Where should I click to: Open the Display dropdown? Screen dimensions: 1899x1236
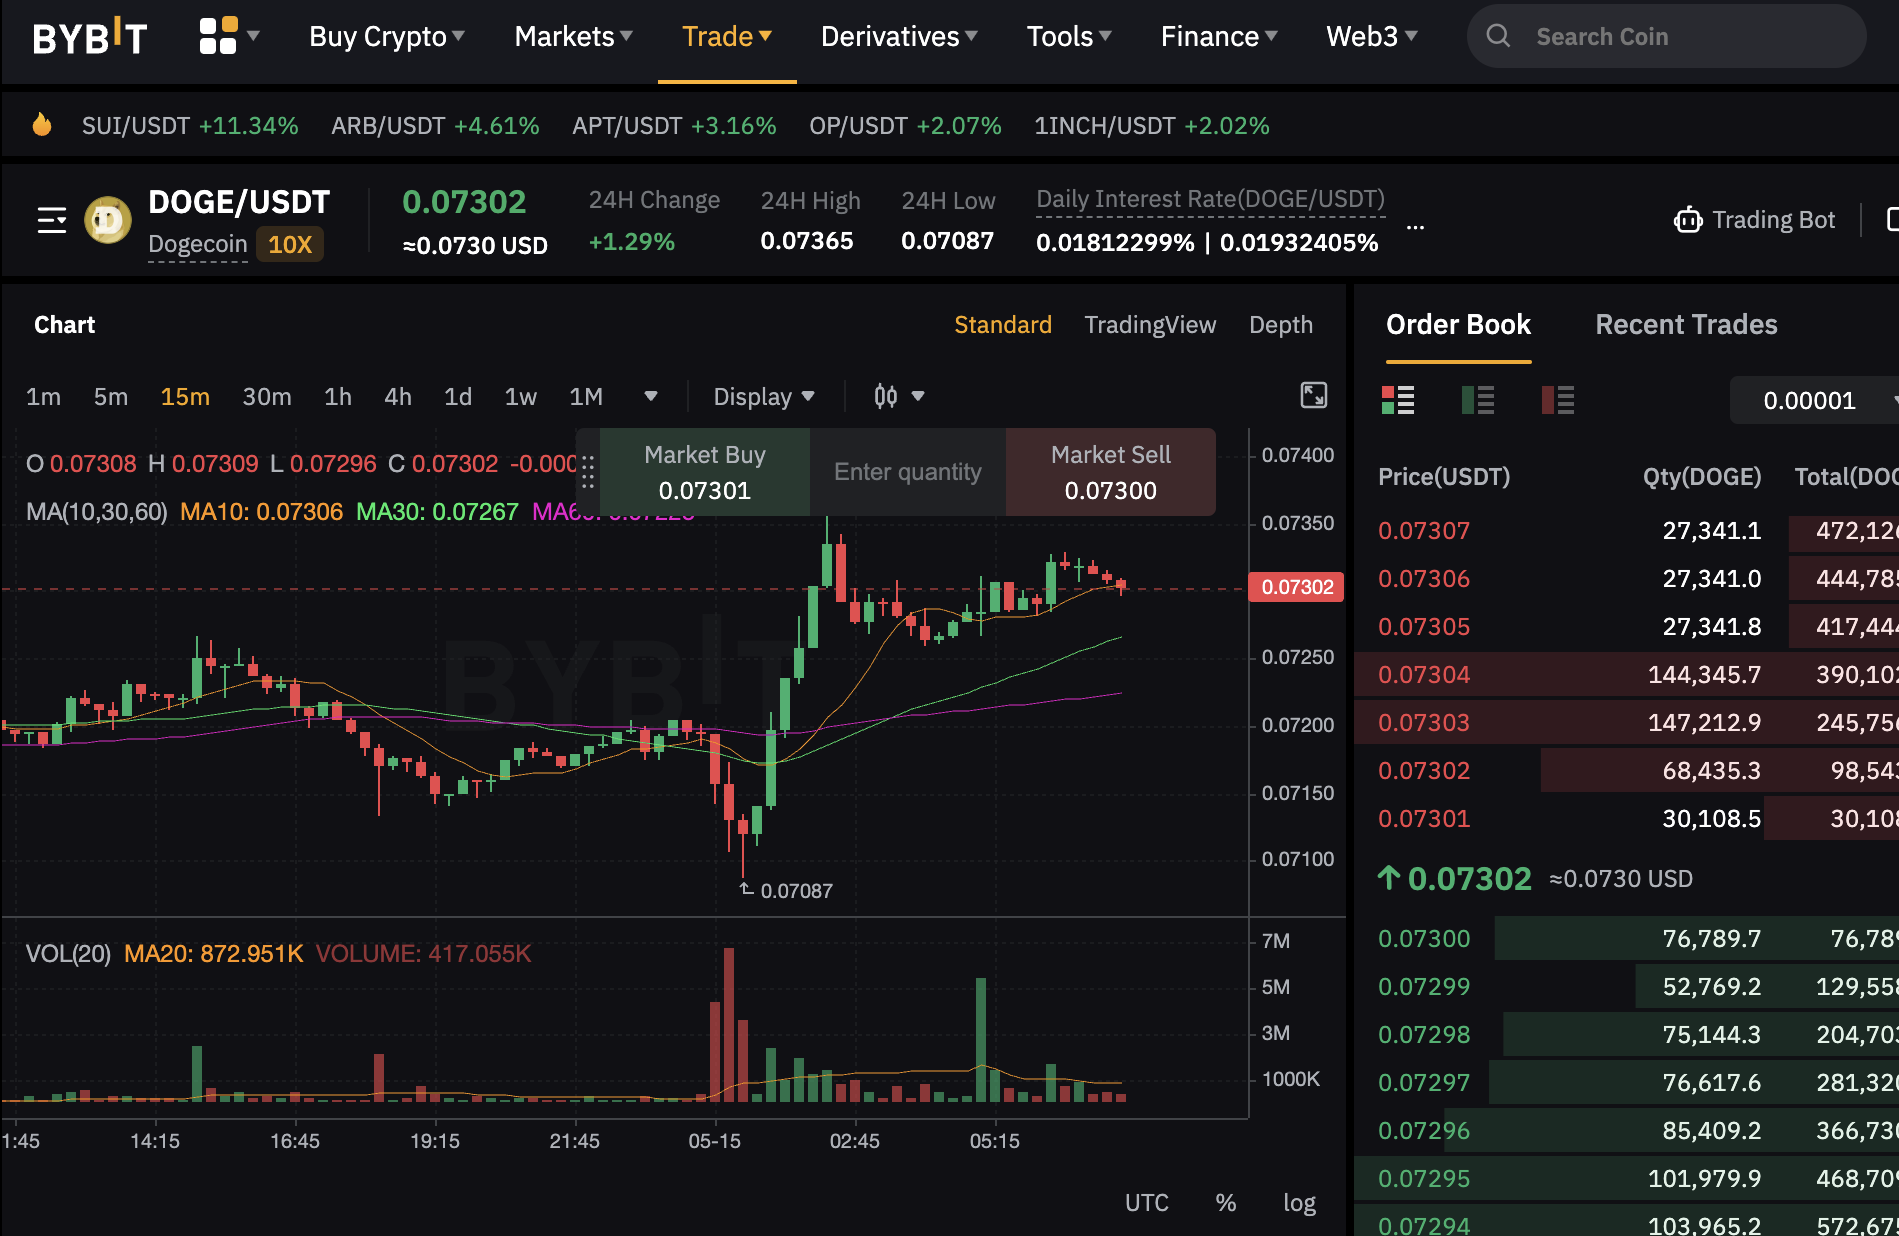764,397
